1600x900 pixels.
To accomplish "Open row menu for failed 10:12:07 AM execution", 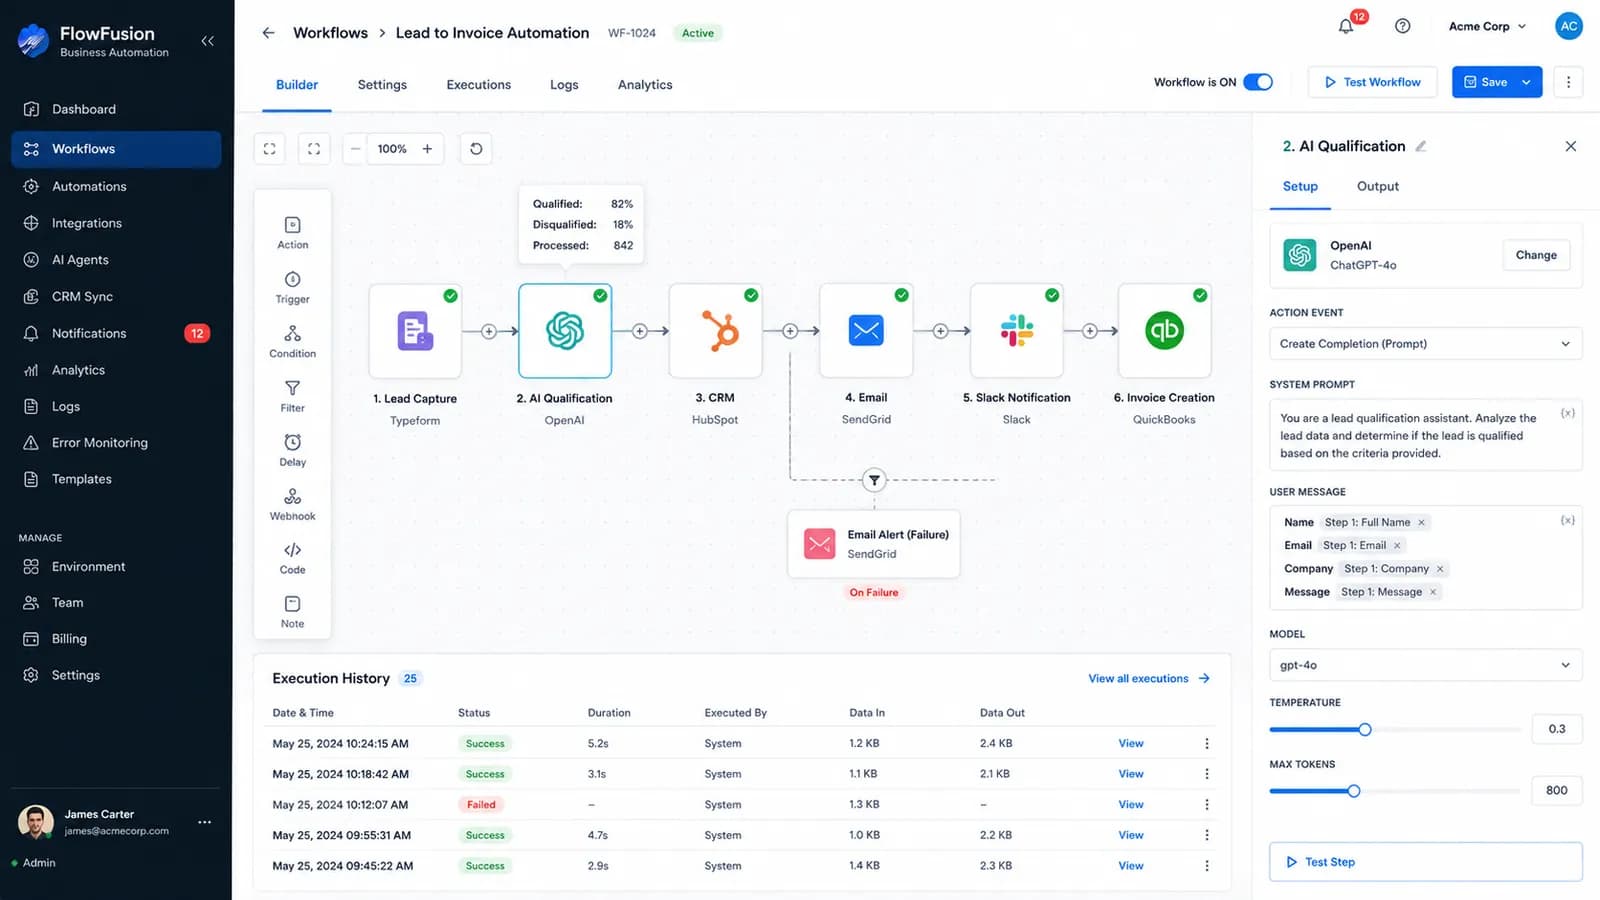I will [x=1207, y=805].
